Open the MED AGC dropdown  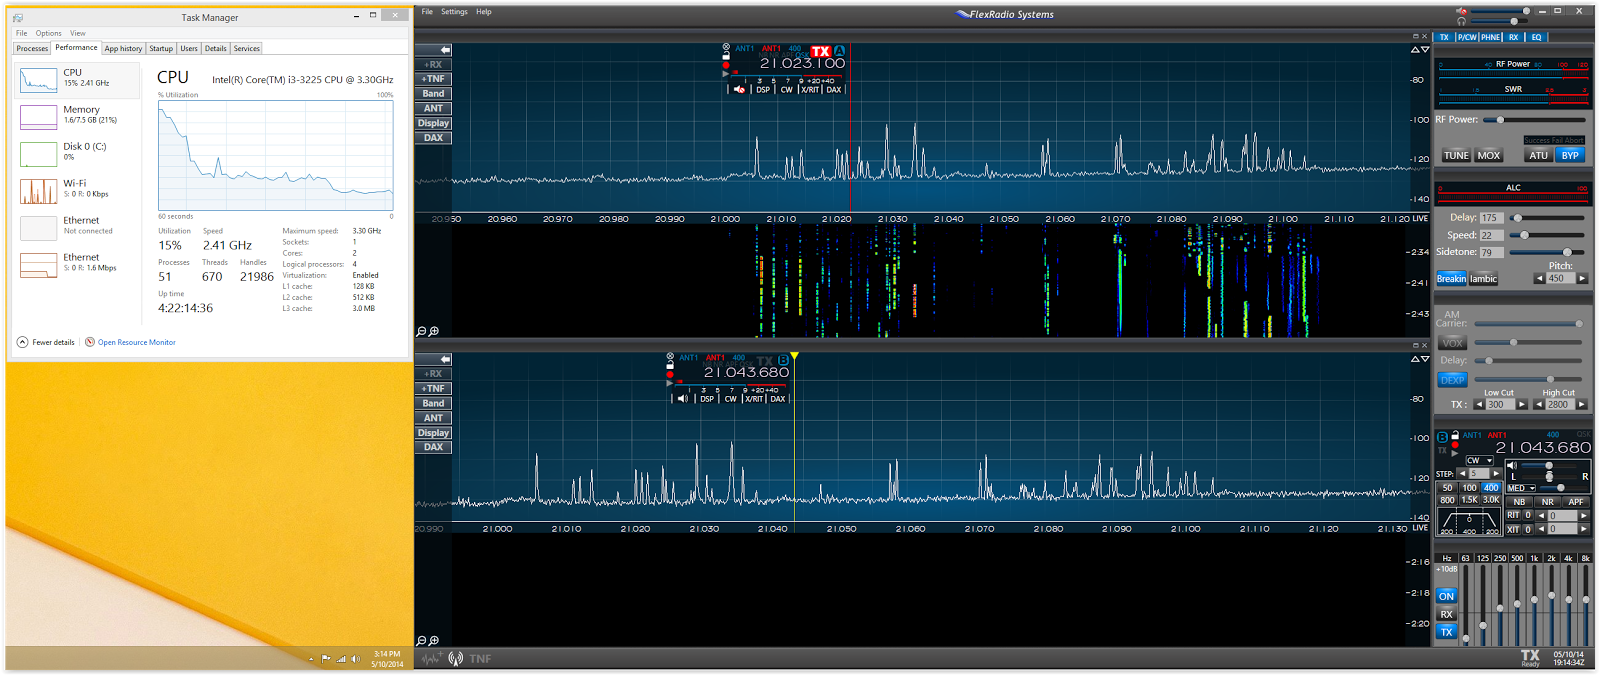[1521, 488]
